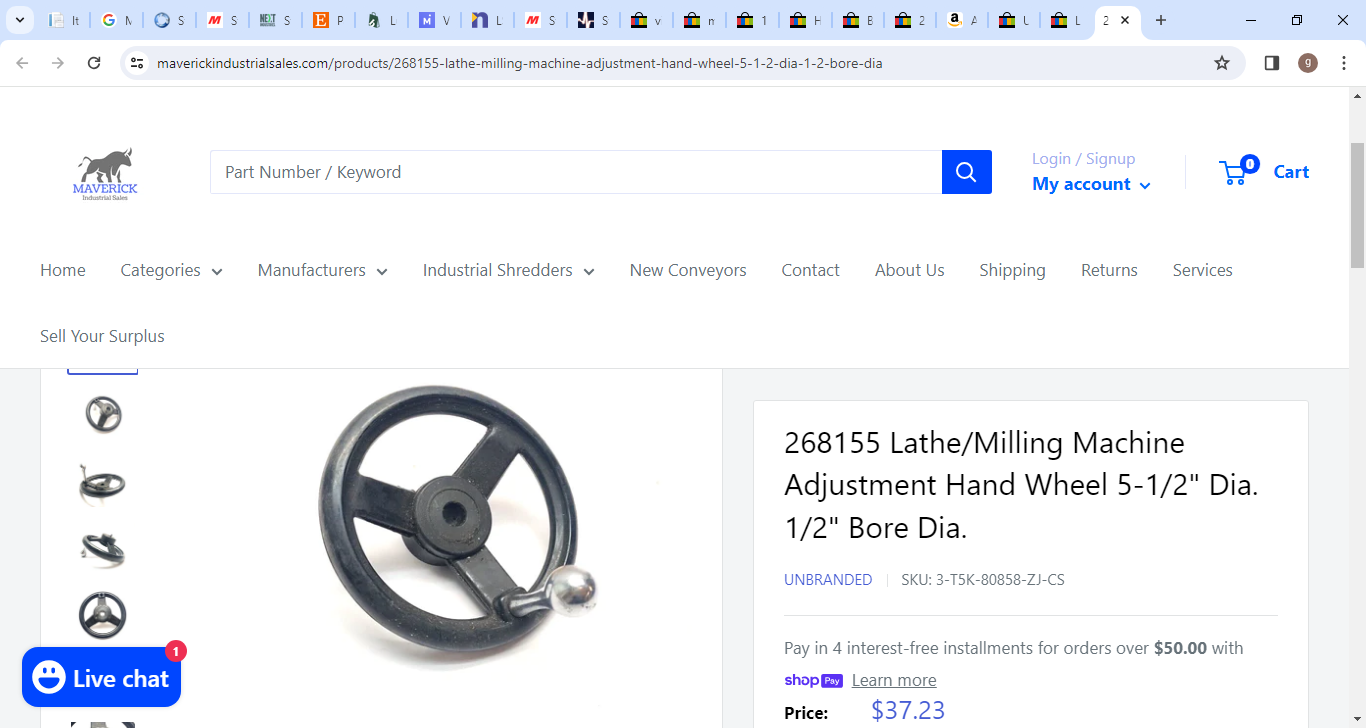Go back with the browser back arrow
1366x728 pixels.
[22, 63]
